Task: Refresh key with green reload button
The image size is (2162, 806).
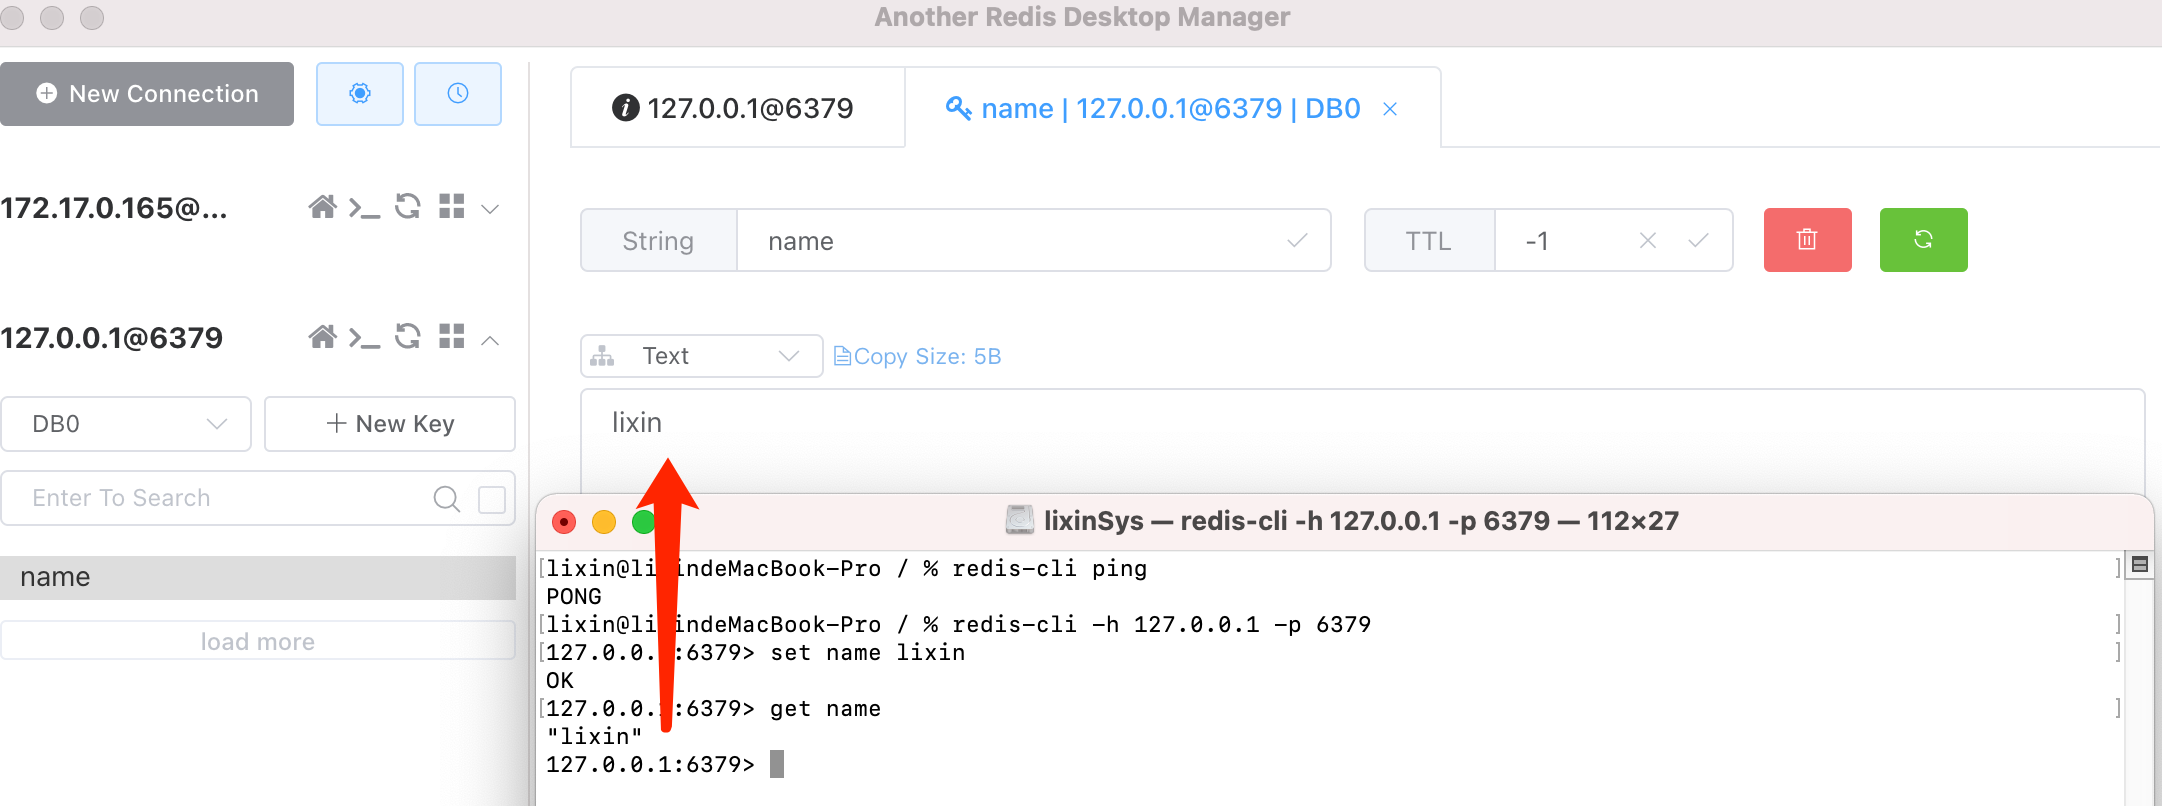Action: tap(1924, 240)
